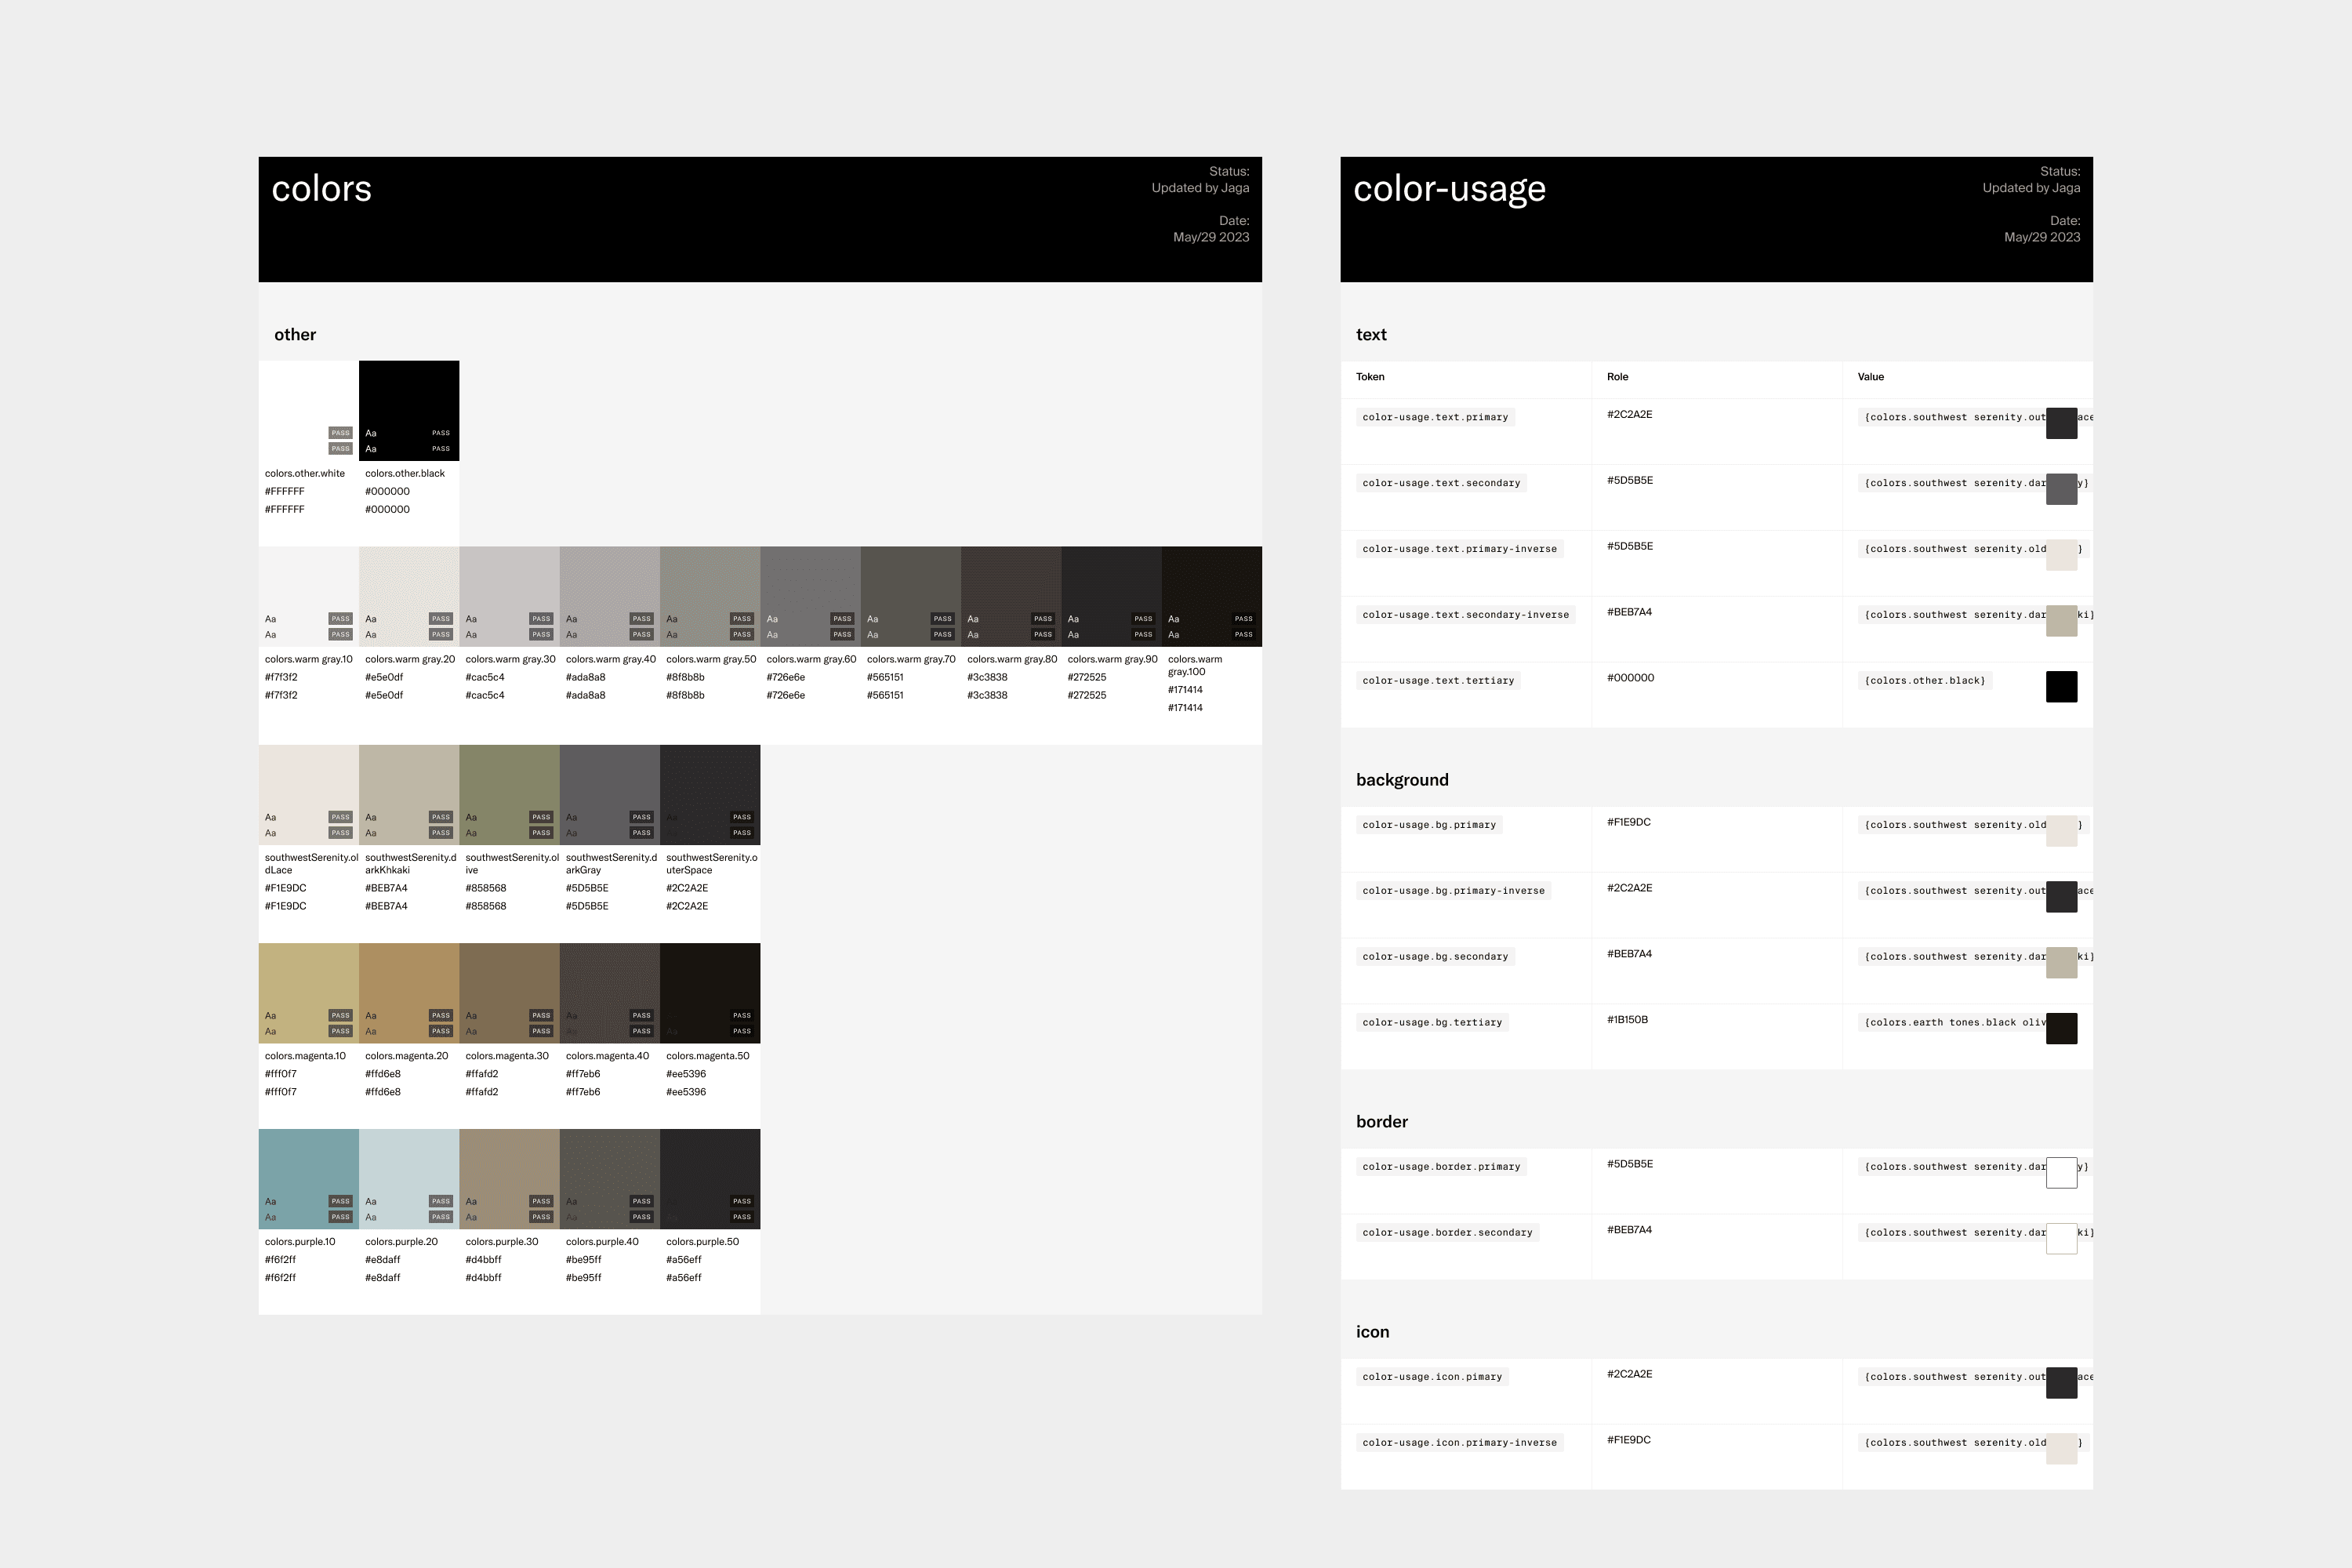Click the black swatch next to {colors.other.black}
2352x1568 pixels.
tap(2061, 687)
